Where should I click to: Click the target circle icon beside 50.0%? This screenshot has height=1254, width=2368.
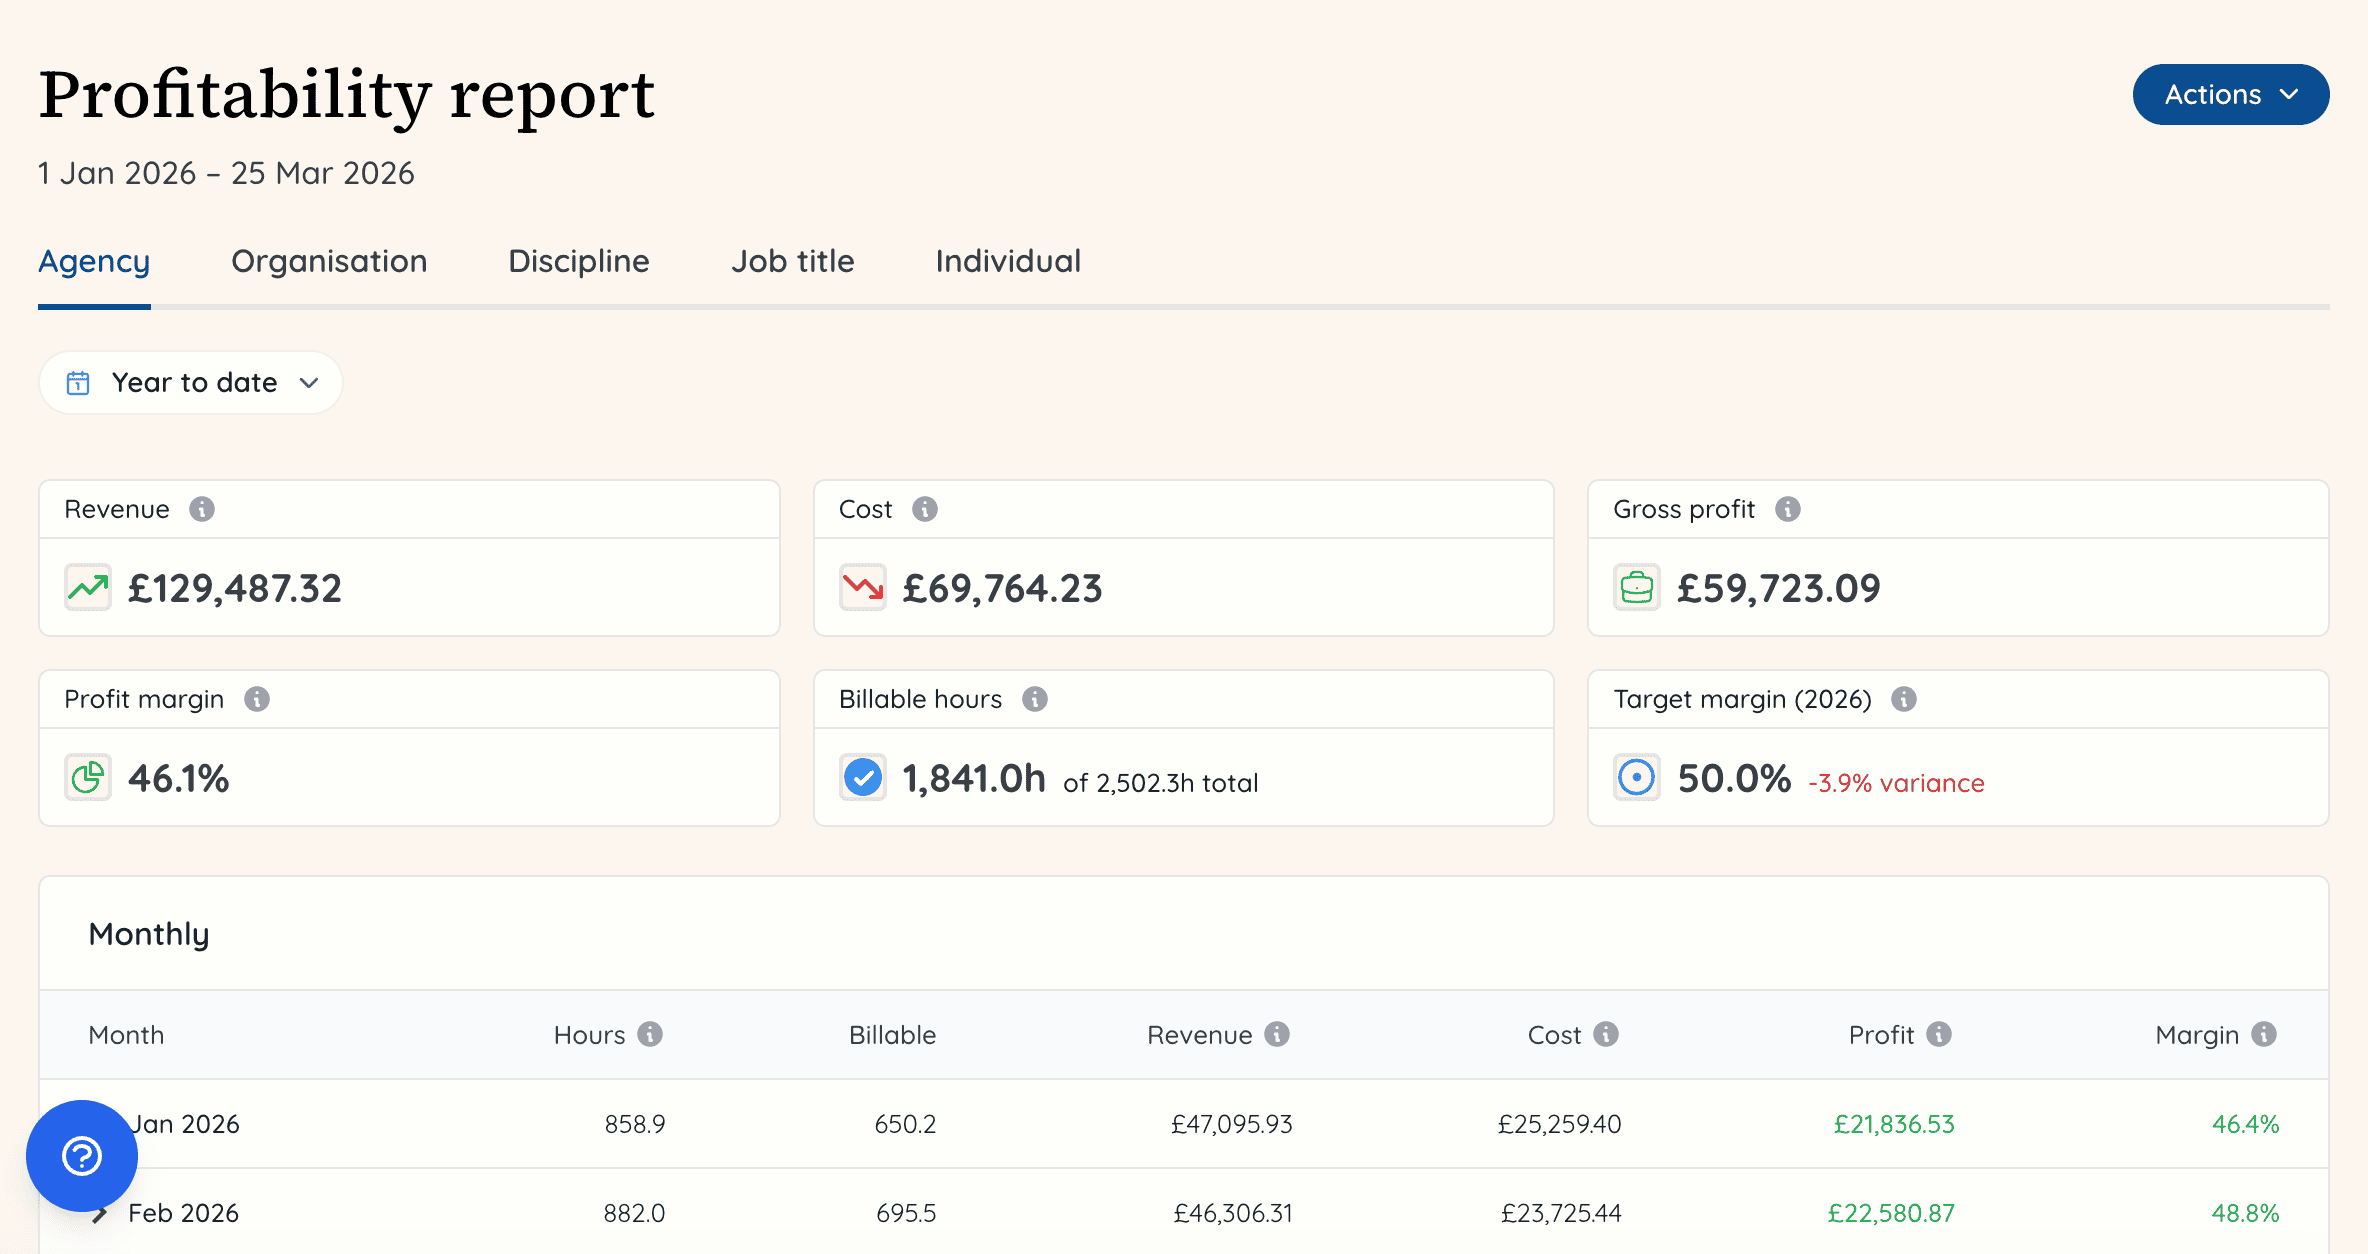1636,776
